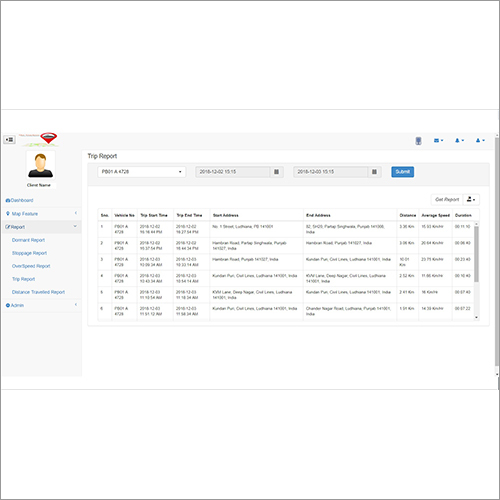Click the start date input field
500x500 pixels.
coord(233,172)
